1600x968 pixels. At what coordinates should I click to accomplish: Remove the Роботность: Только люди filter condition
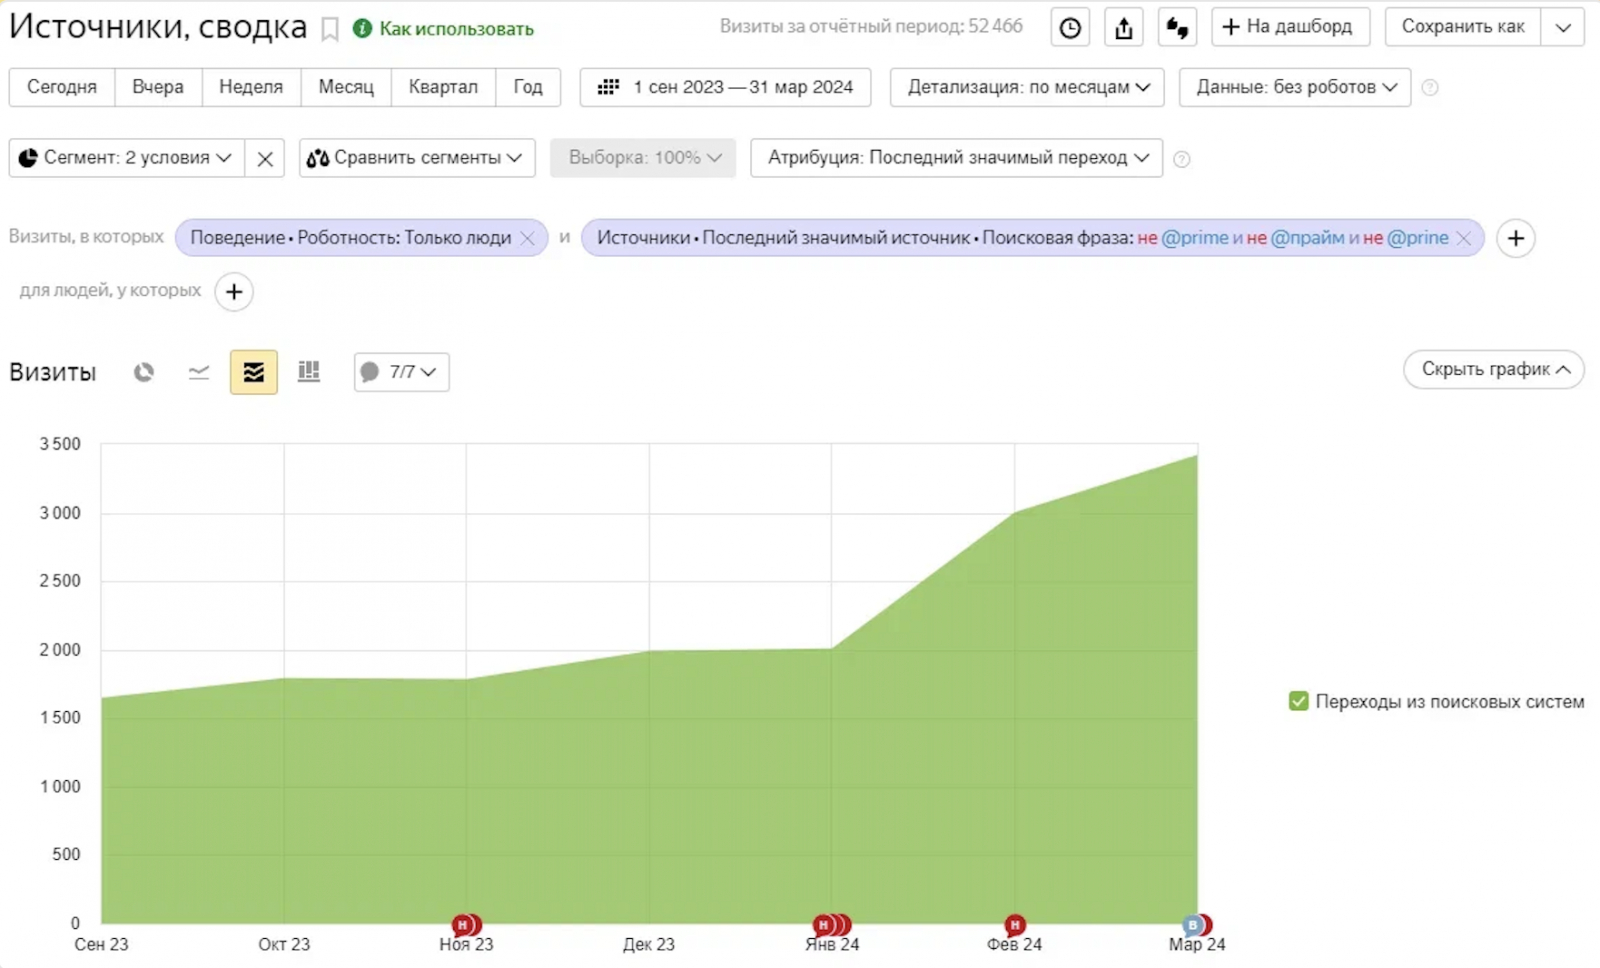click(528, 238)
